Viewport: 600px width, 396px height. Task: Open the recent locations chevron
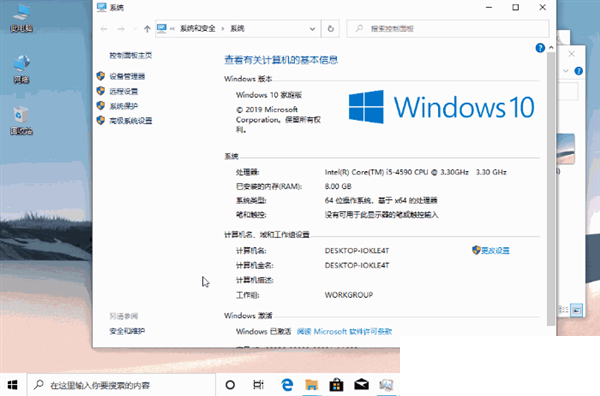click(135, 29)
